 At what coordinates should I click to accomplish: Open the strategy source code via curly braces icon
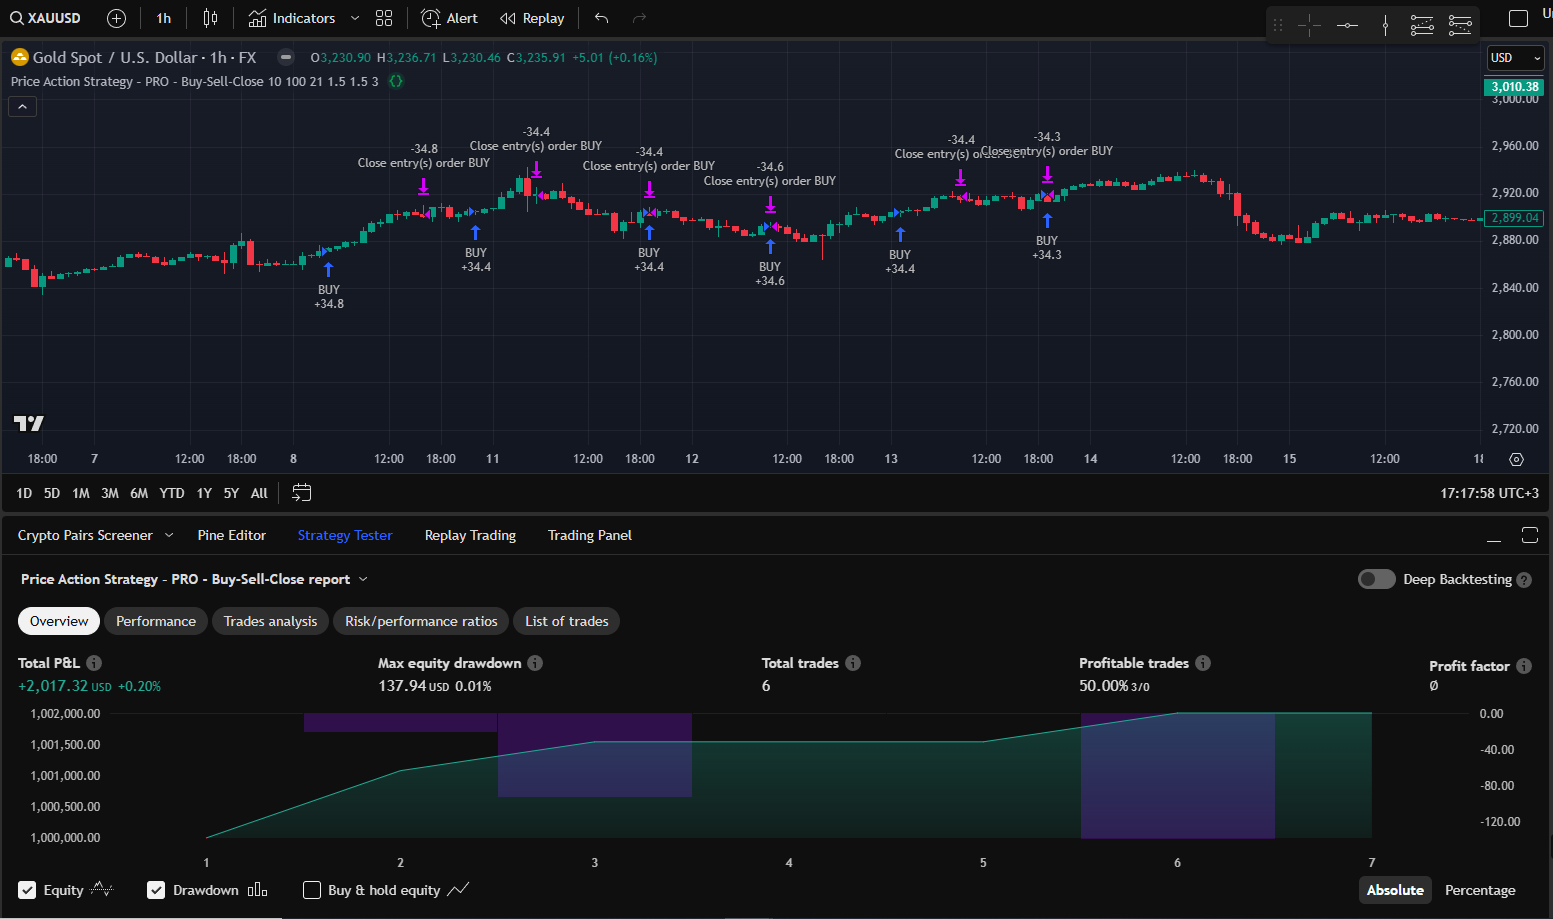click(x=396, y=81)
